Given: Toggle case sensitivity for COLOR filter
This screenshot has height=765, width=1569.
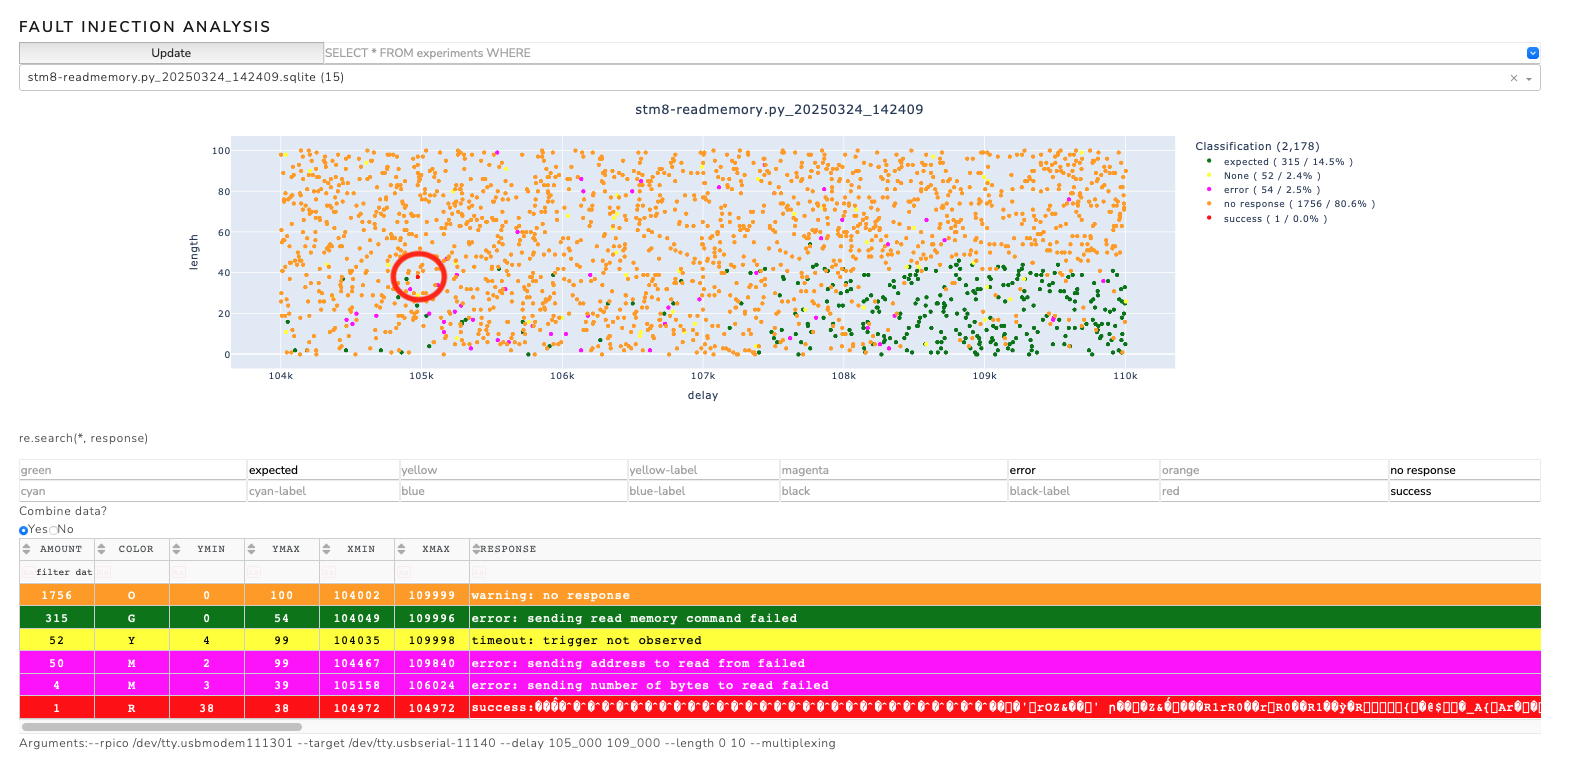Looking at the screenshot, I should click(104, 572).
